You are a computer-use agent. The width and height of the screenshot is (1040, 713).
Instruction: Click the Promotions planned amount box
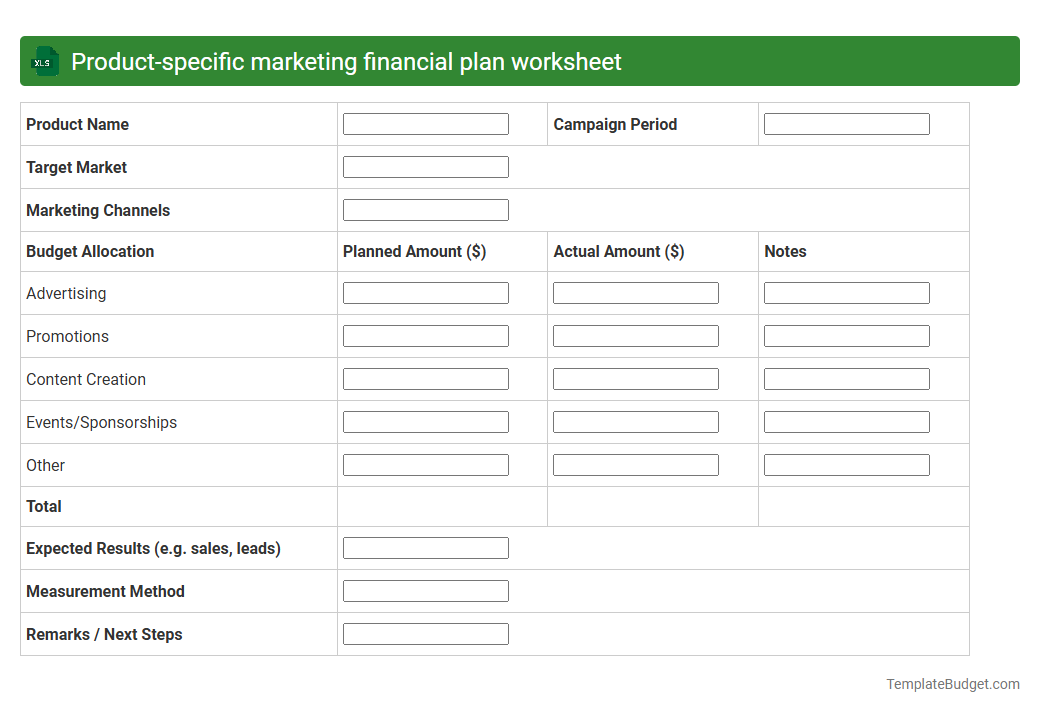point(425,335)
